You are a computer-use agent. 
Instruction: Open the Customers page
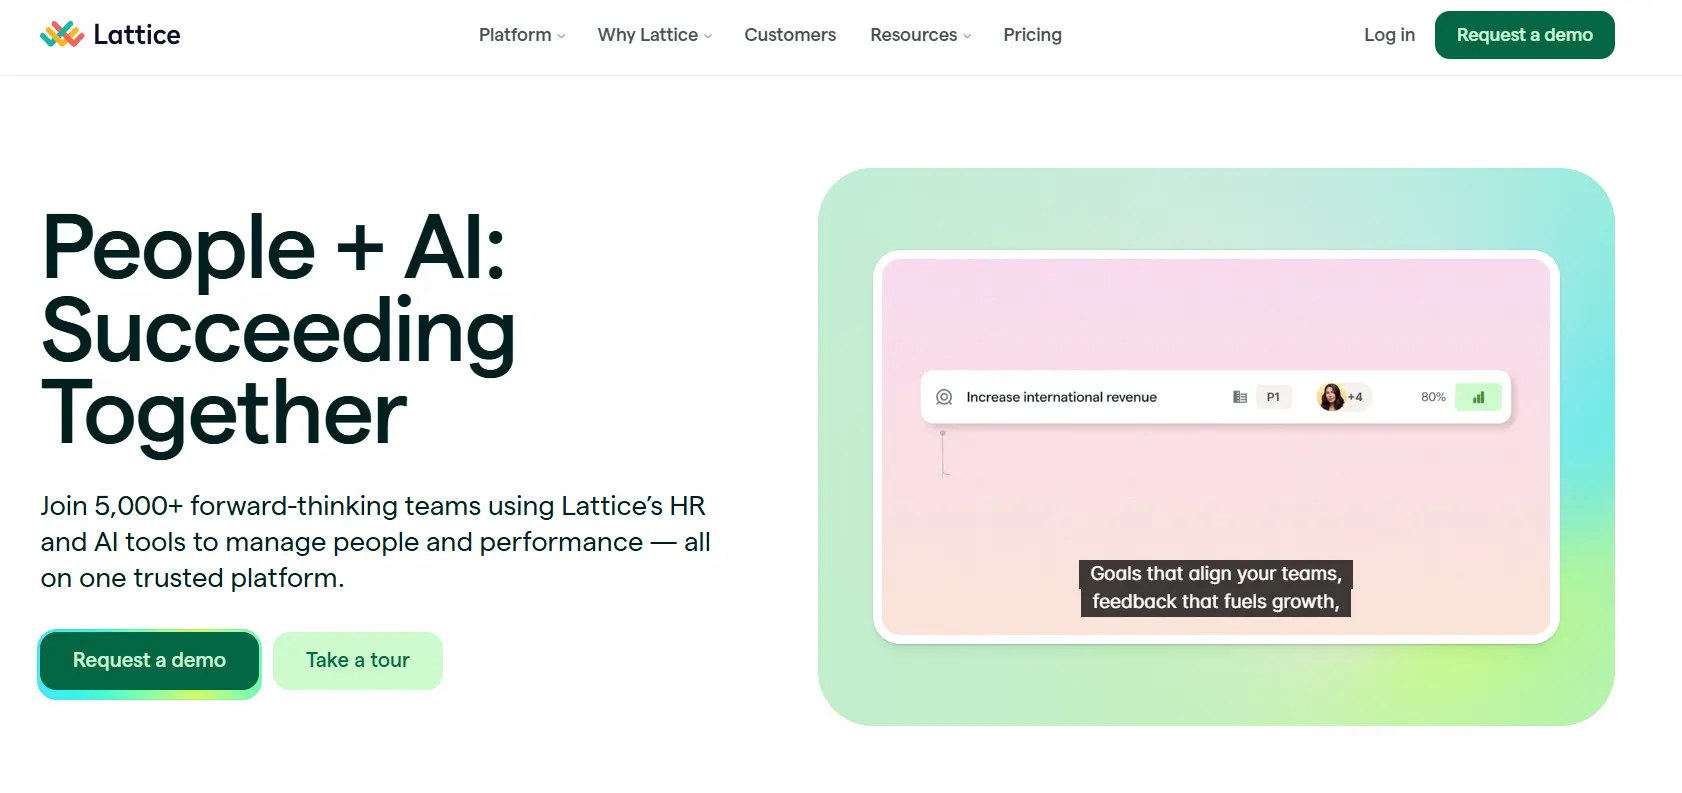(x=790, y=35)
